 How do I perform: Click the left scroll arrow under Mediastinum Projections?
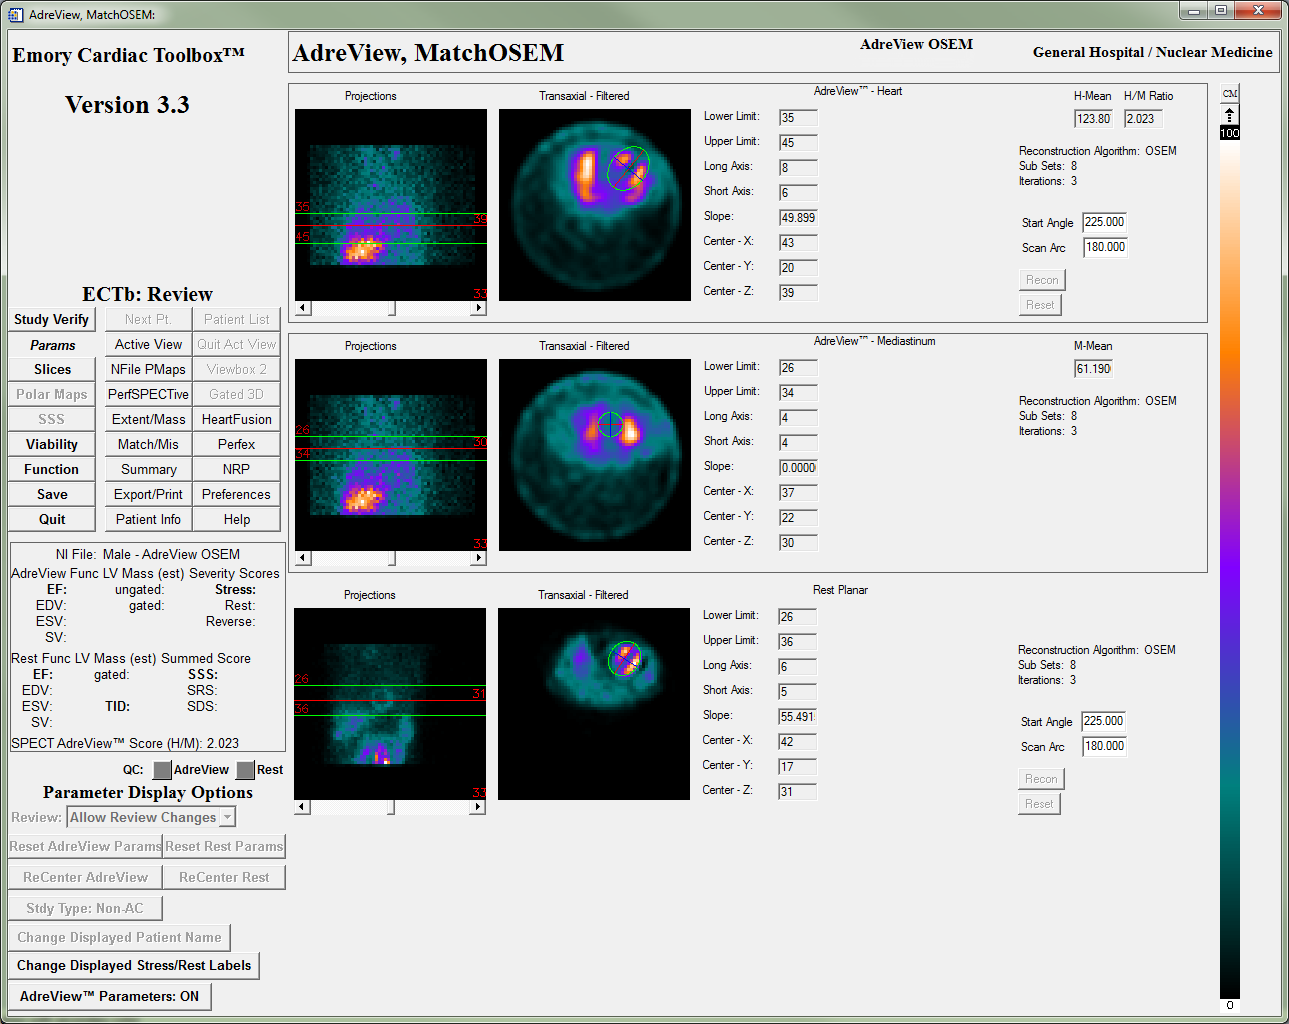pyautogui.click(x=303, y=558)
